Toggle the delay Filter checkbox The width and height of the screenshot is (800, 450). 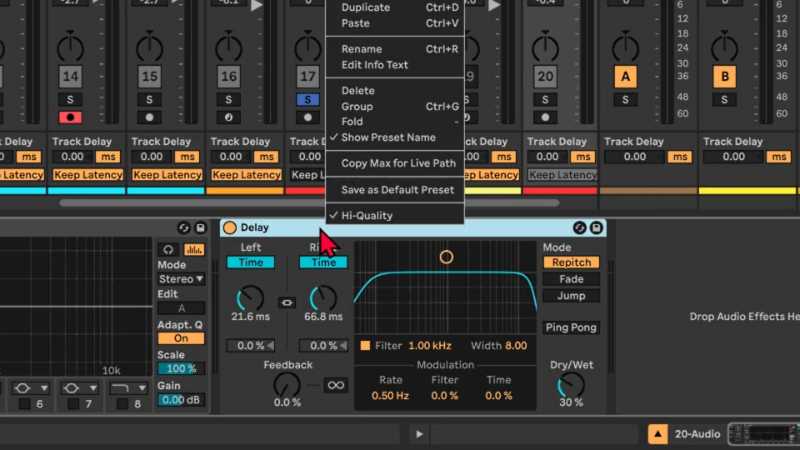point(365,345)
